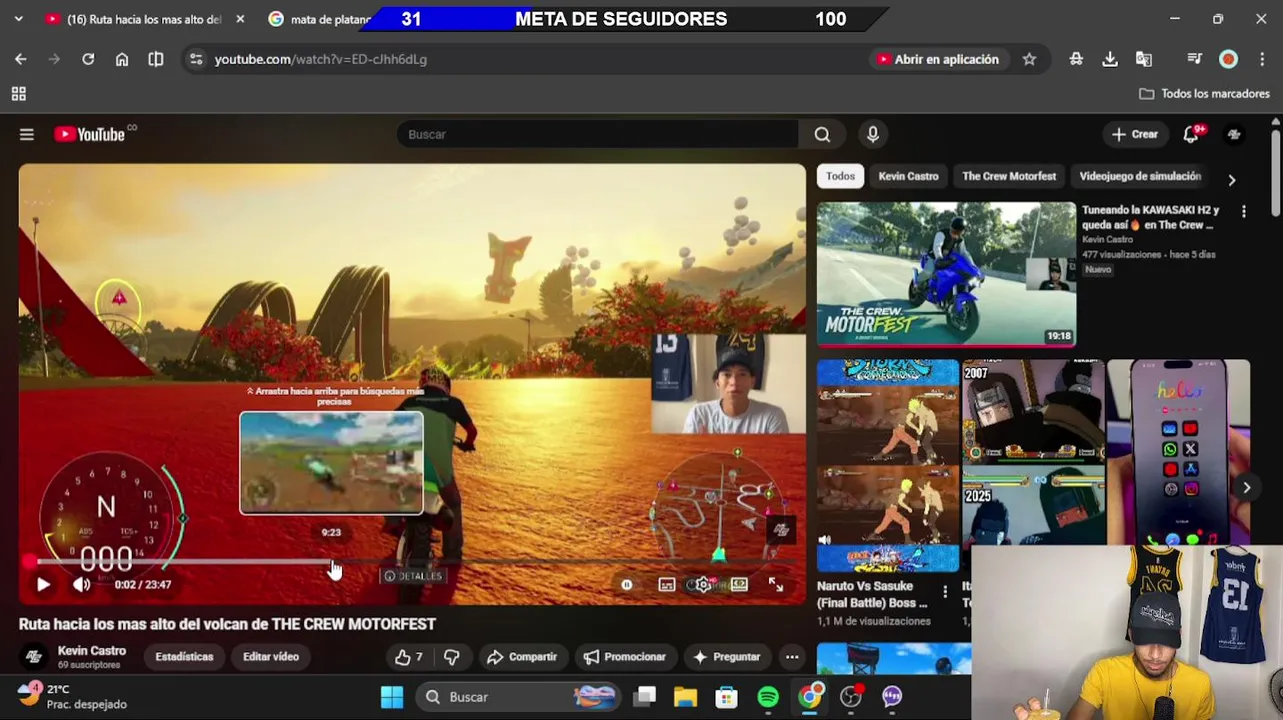Play the video with the play button
Image resolution: width=1283 pixels, height=720 pixels.
tap(43, 585)
